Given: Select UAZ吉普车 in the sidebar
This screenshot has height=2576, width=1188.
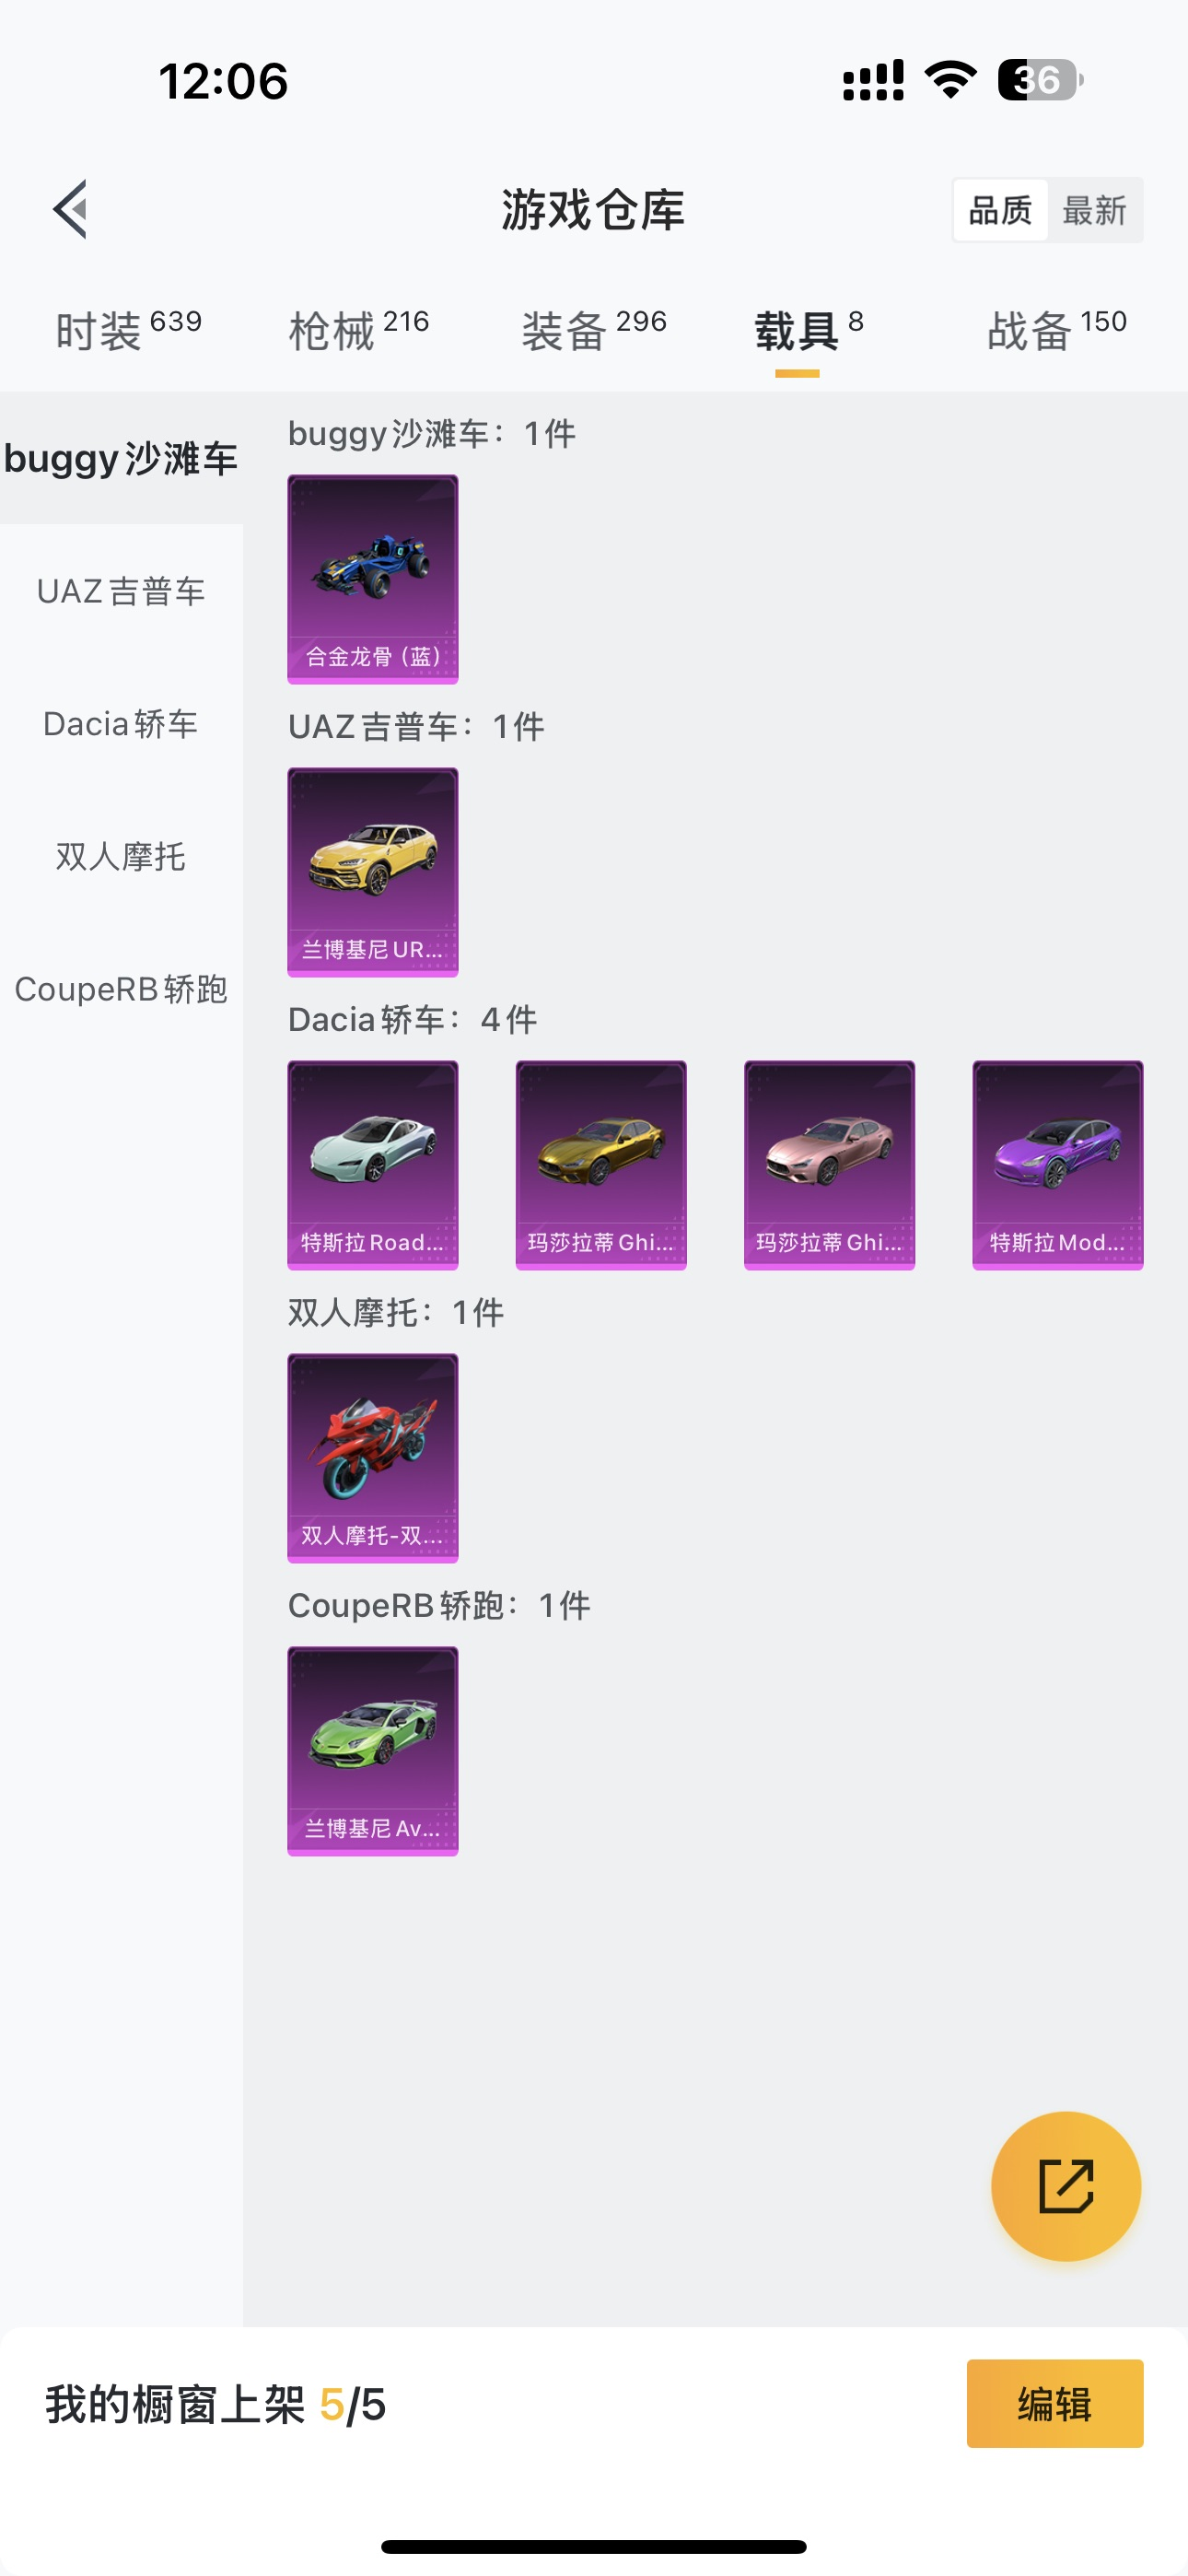Looking at the screenshot, I should tap(121, 591).
